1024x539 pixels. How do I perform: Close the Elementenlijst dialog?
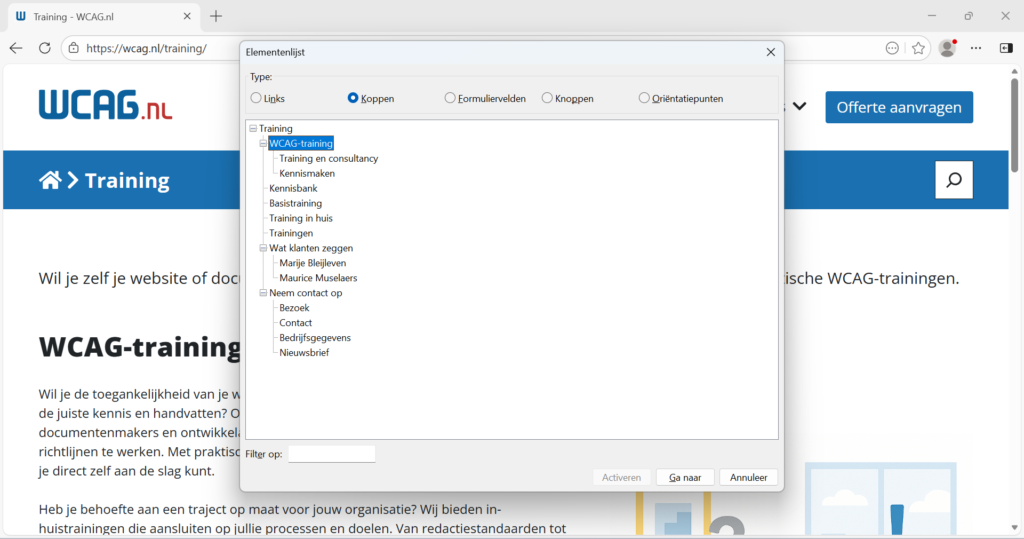771,52
